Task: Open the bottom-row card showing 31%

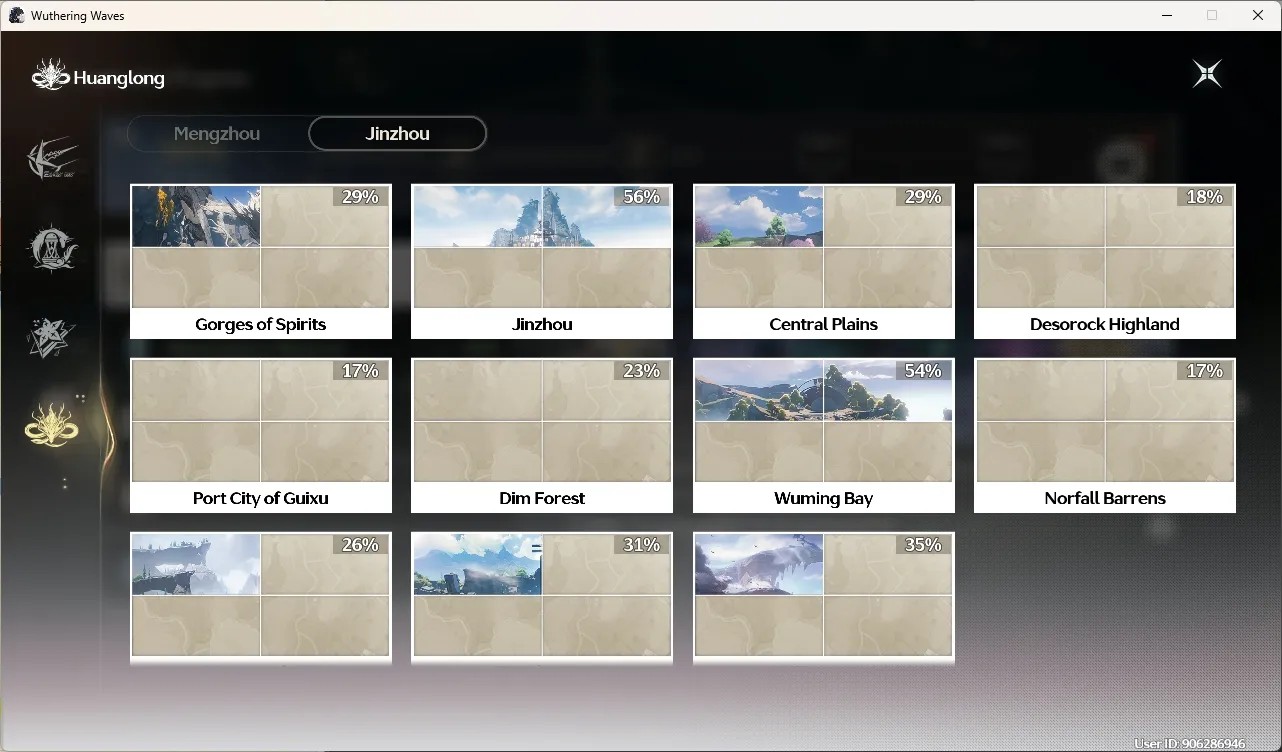Action: tap(542, 598)
